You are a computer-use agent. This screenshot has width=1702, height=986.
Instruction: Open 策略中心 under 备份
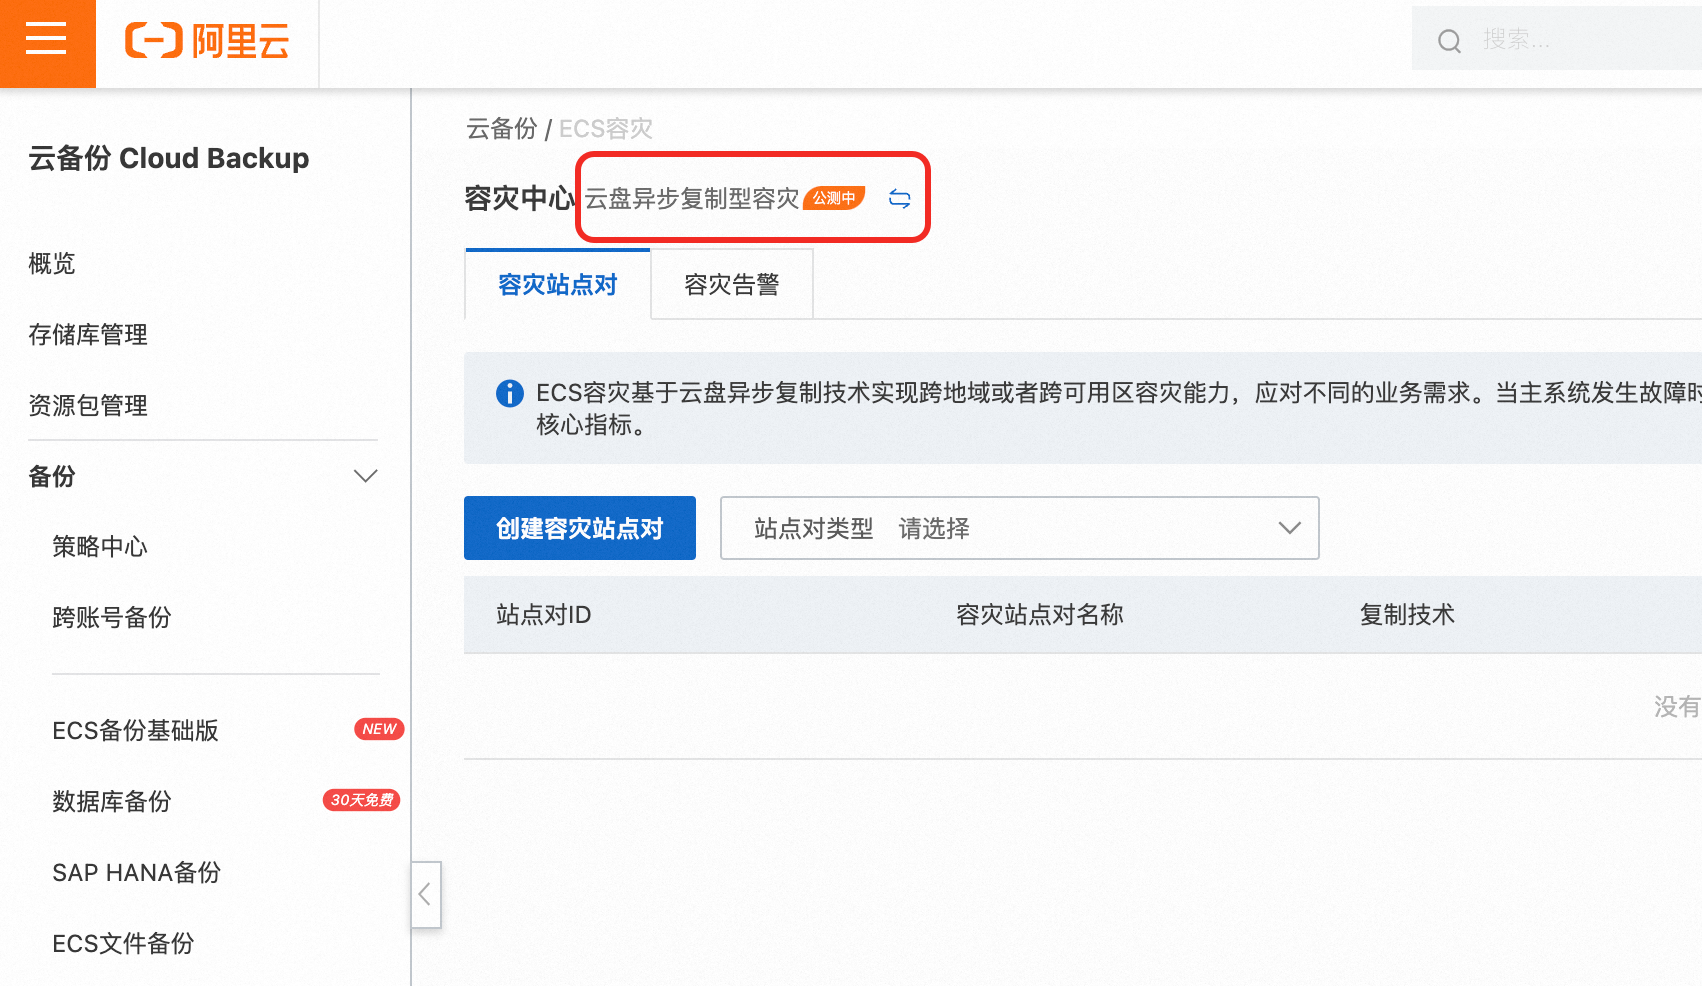(100, 547)
